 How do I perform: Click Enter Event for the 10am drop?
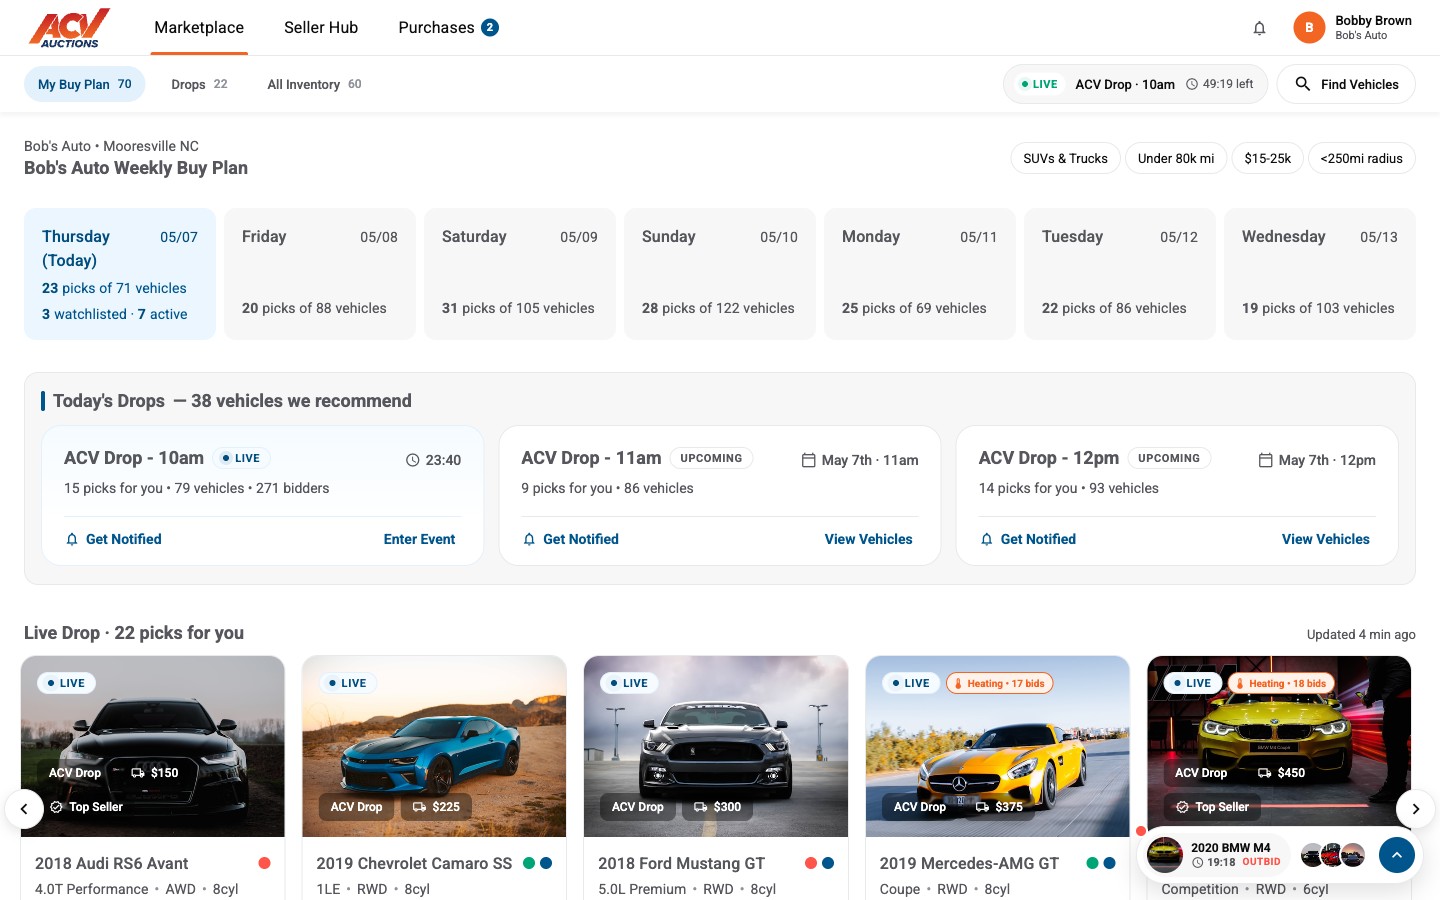[x=419, y=539]
